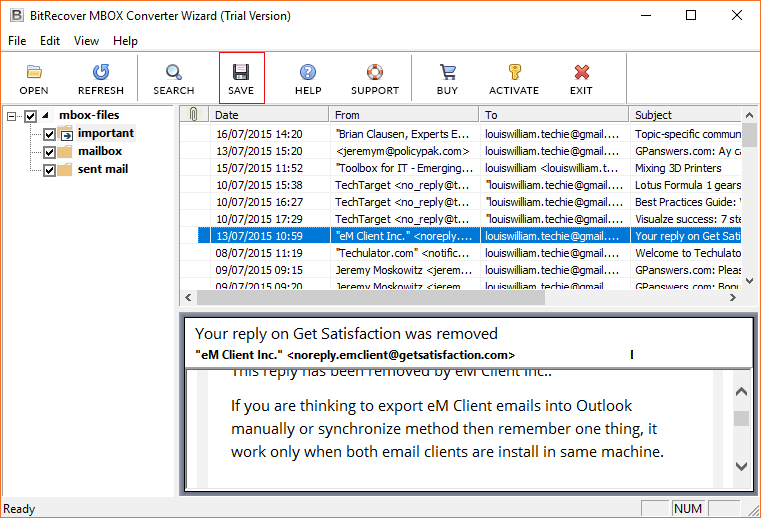Click the Support lifebuoy icon

coord(375,72)
